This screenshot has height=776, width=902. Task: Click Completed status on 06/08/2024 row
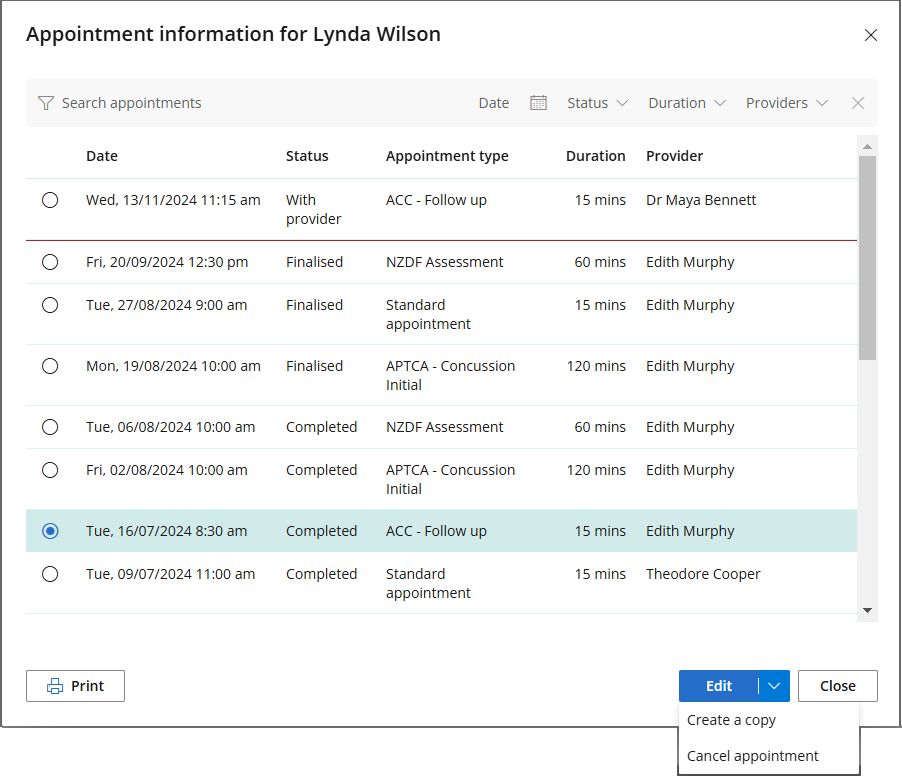point(322,427)
